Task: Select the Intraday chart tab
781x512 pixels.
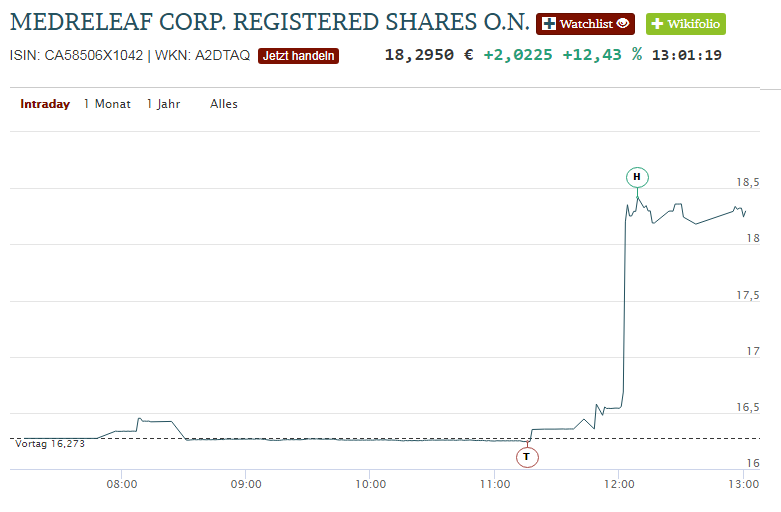Action: click(45, 104)
